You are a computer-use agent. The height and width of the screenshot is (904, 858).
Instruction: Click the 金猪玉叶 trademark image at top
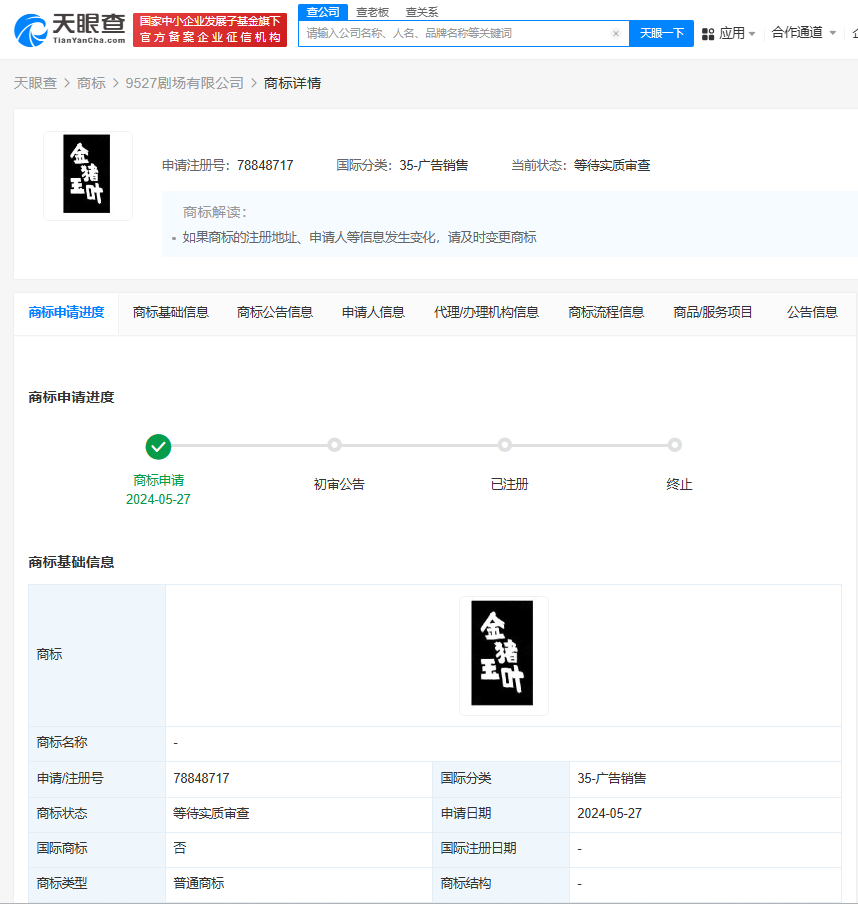87,176
